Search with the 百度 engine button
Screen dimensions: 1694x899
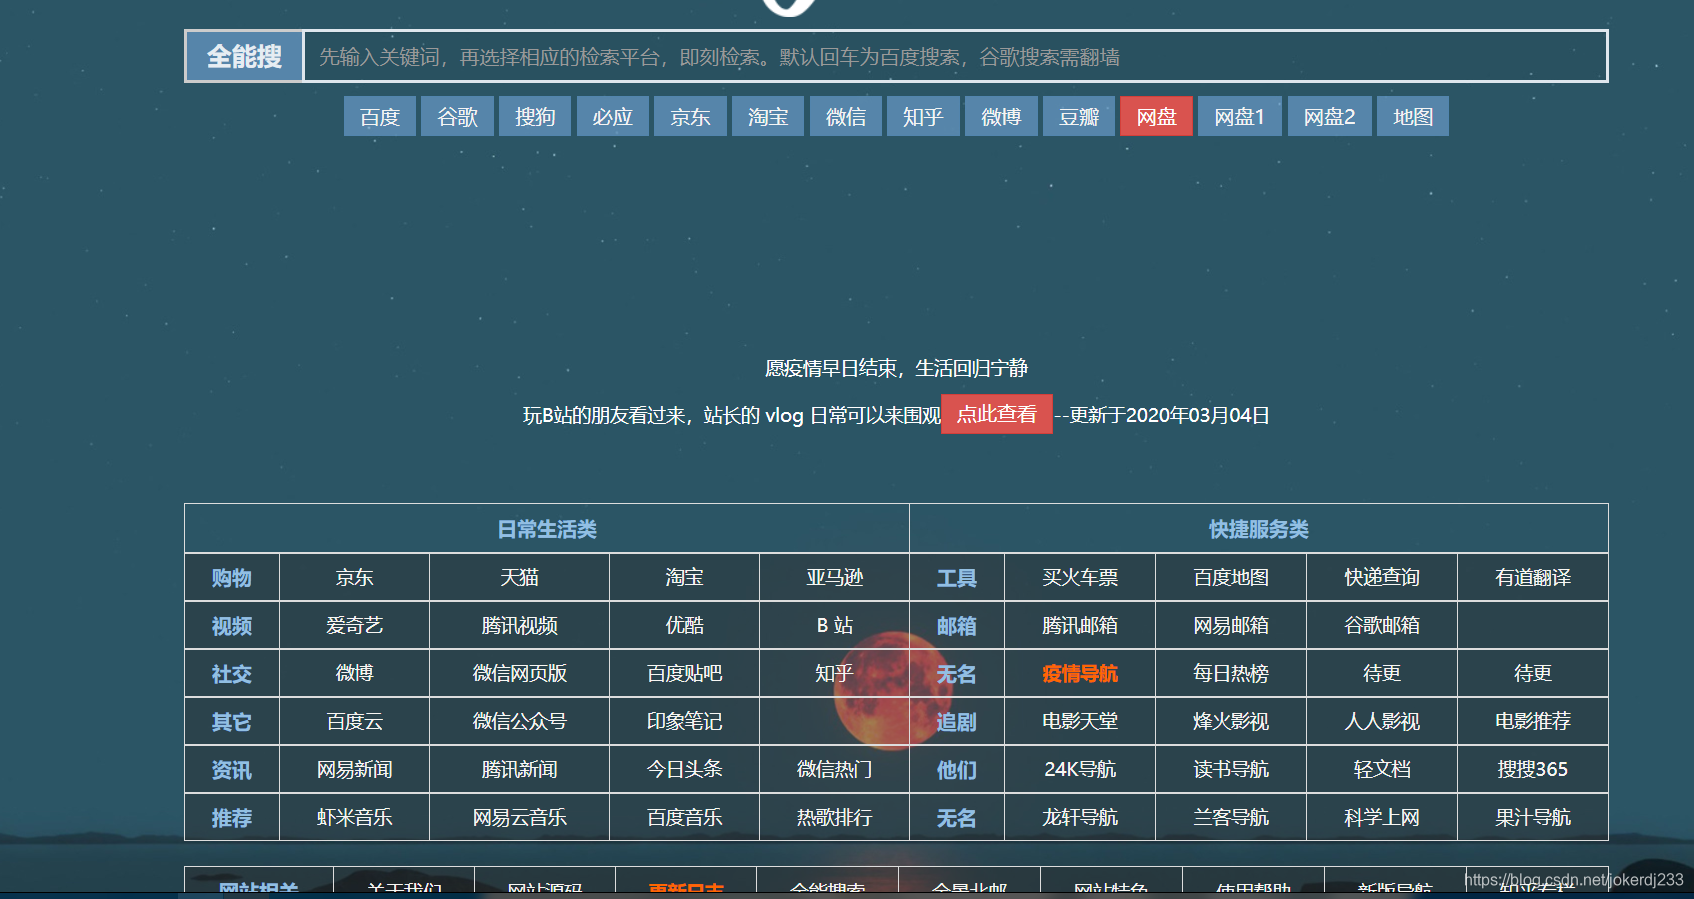(380, 116)
